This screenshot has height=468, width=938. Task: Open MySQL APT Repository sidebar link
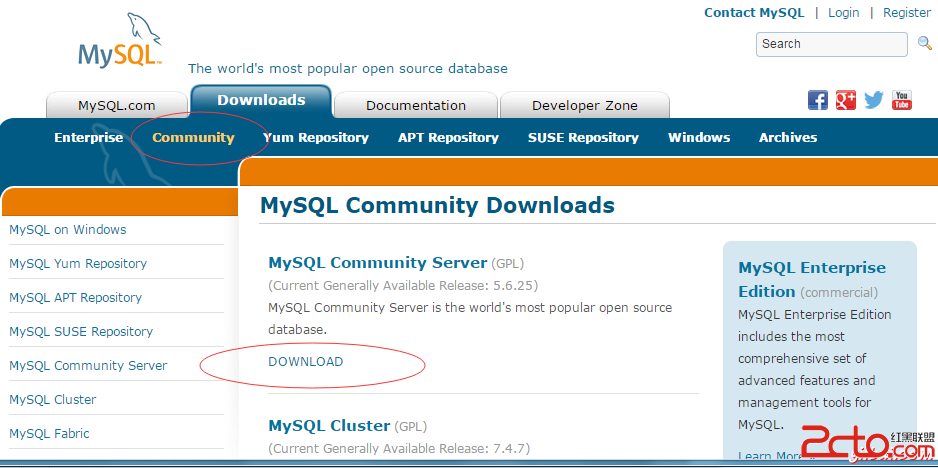tap(75, 298)
